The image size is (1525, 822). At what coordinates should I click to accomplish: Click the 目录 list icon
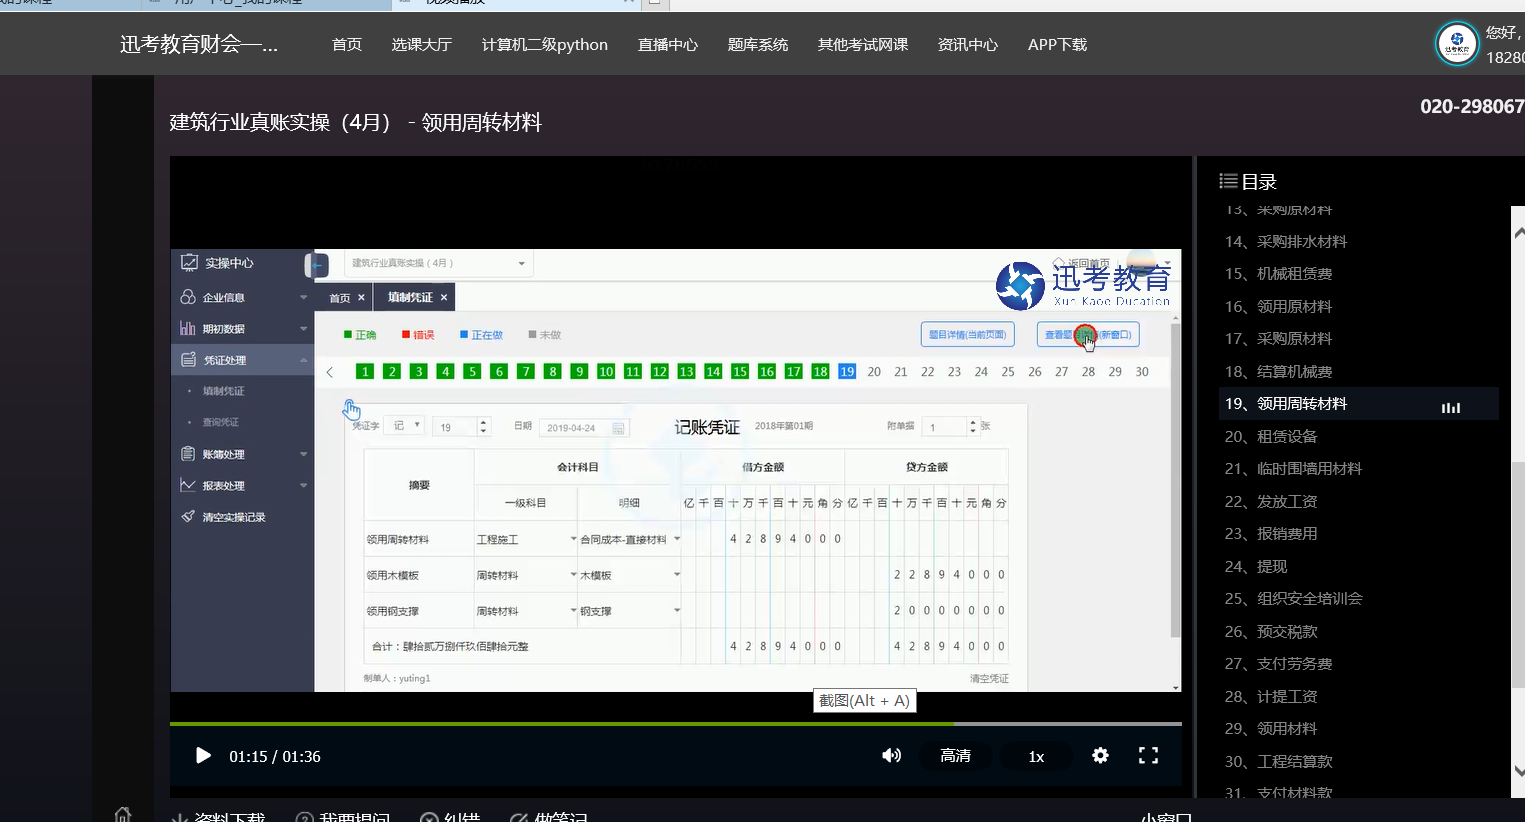click(x=1228, y=182)
